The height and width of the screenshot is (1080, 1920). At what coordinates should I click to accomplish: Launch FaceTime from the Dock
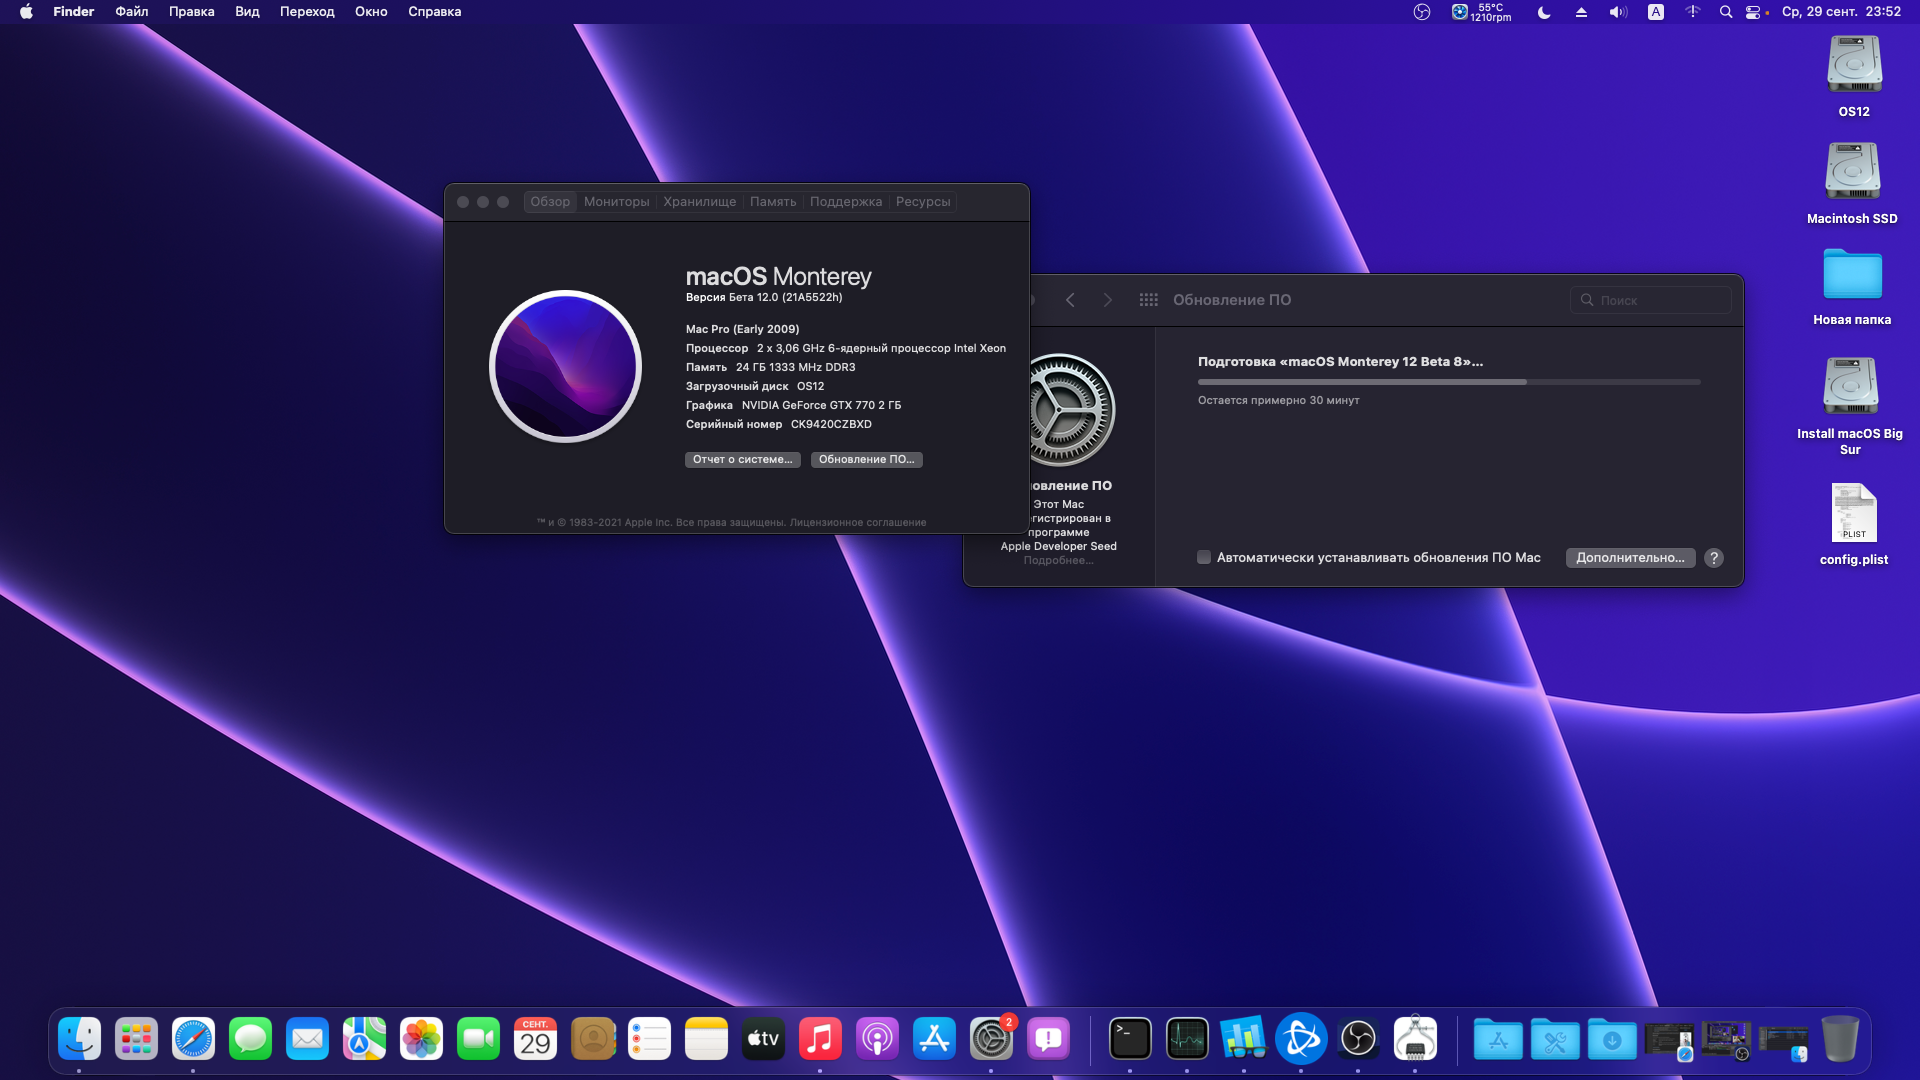tap(478, 1039)
